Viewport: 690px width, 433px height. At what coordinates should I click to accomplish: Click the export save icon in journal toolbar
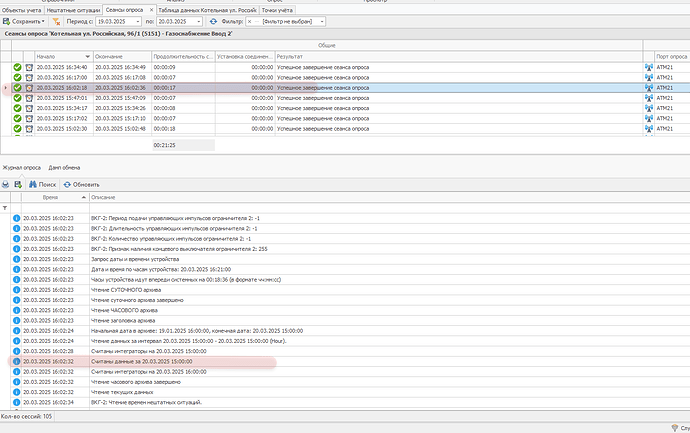coord(18,184)
